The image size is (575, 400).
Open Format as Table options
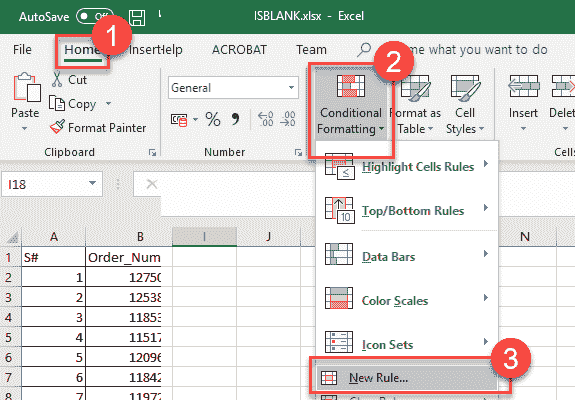coord(415,105)
